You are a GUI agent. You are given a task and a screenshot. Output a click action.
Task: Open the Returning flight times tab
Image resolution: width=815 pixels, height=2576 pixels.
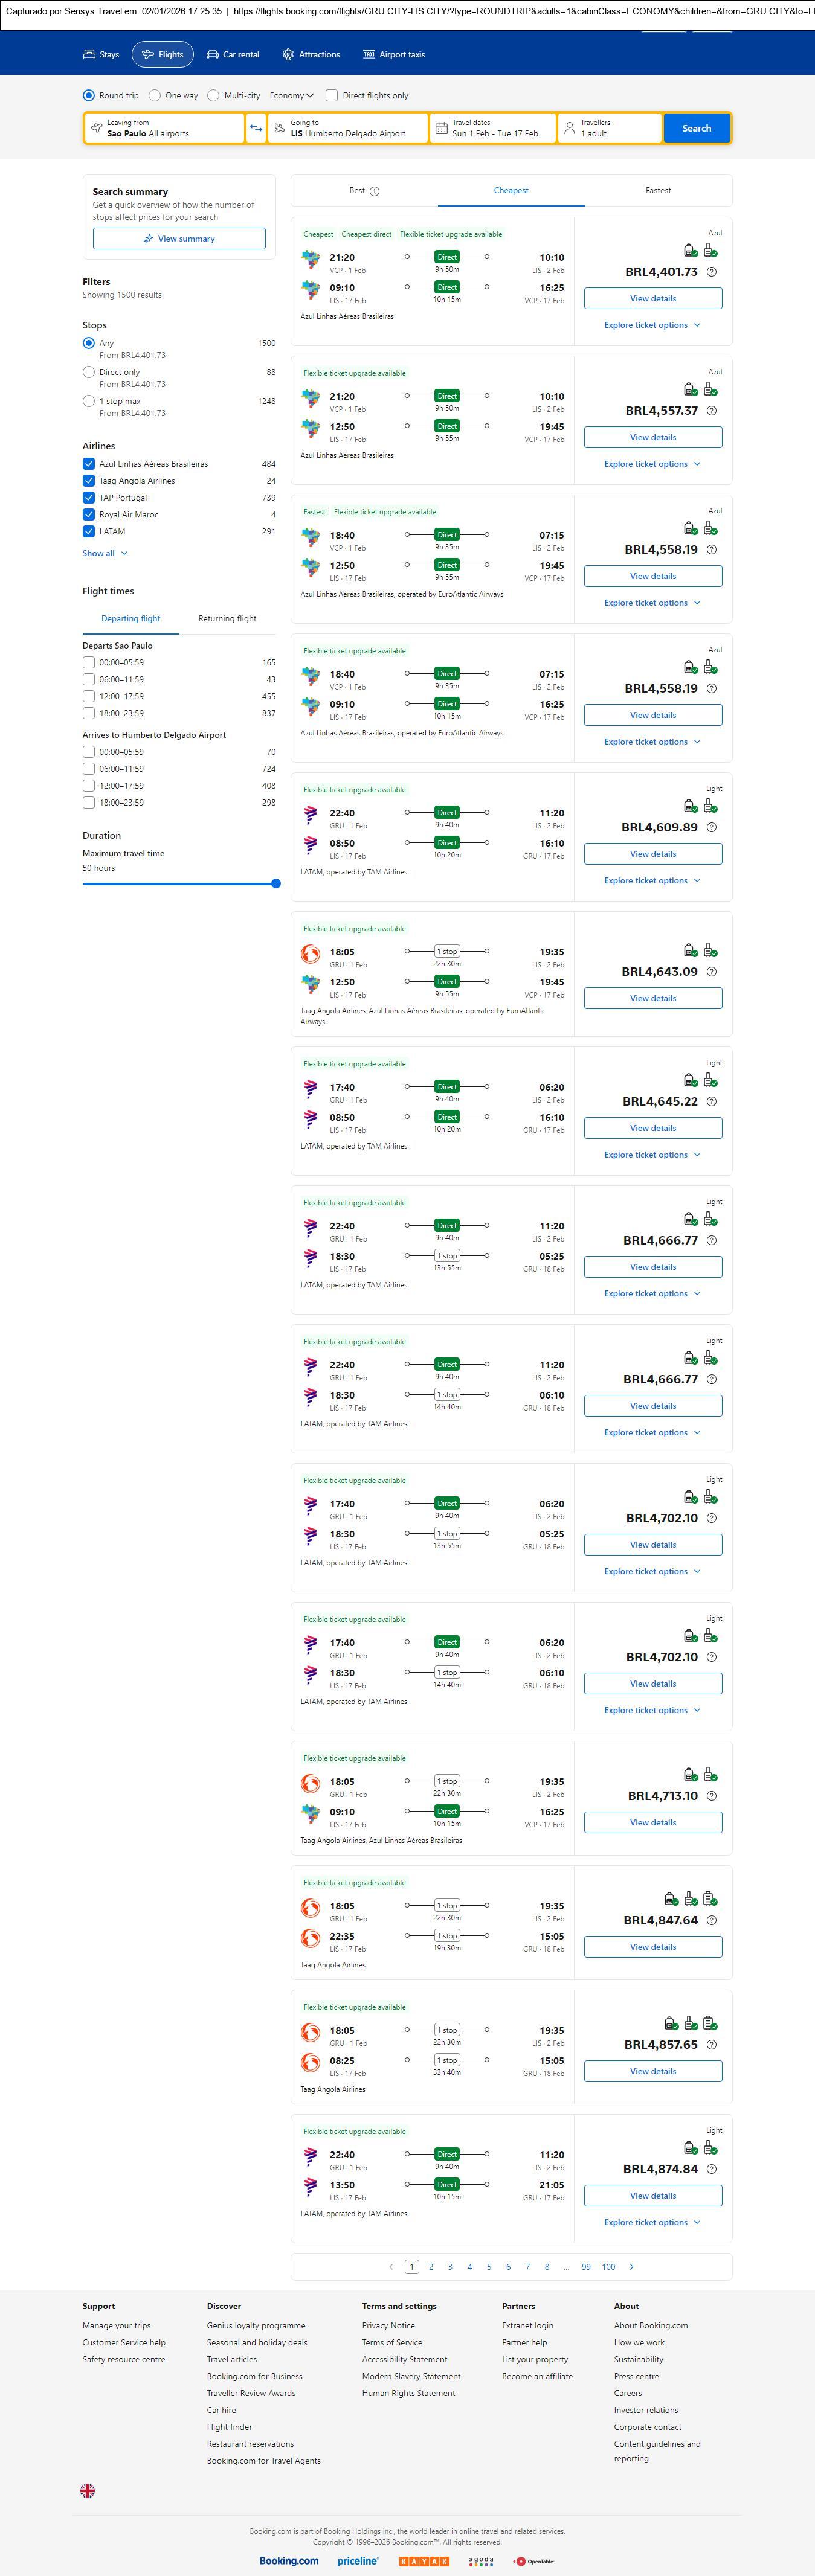pyautogui.click(x=227, y=619)
